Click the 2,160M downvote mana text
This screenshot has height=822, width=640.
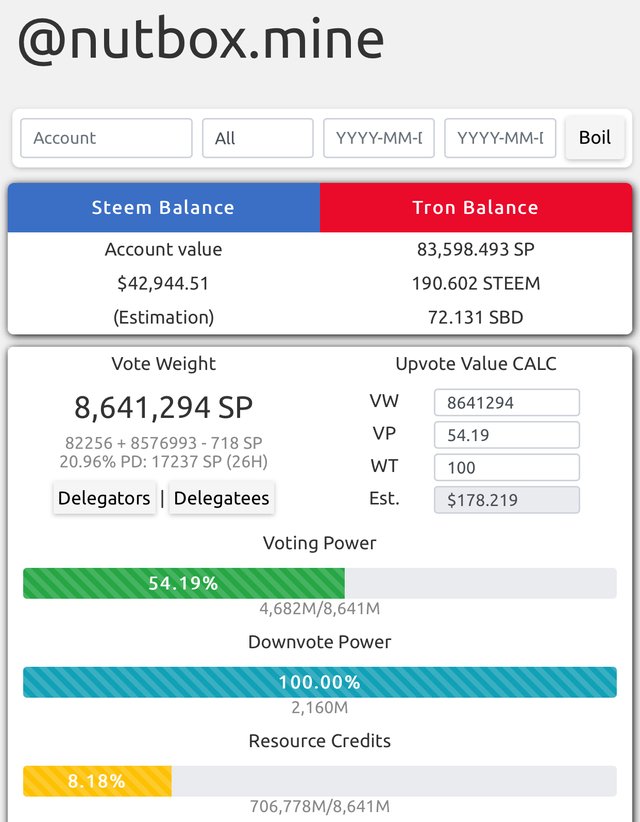click(x=320, y=708)
